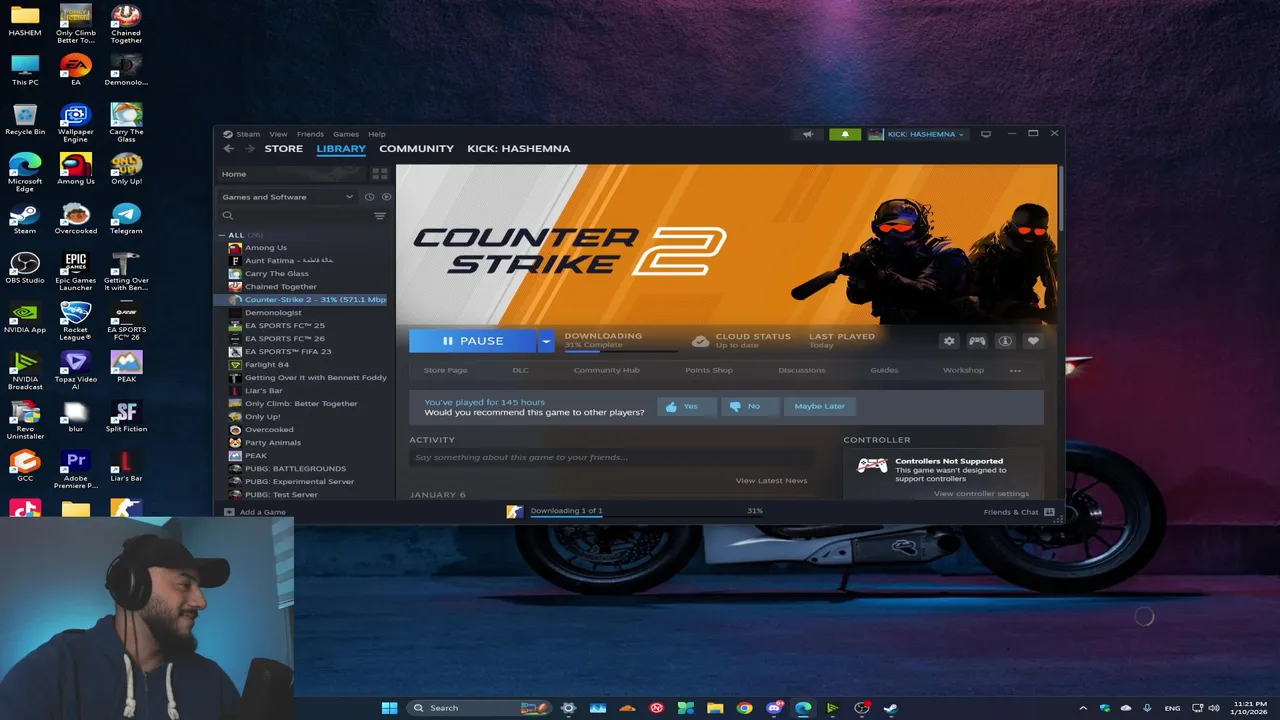Go forward with the right arrow
The height and width of the screenshot is (720, 1280).
coord(250,149)
